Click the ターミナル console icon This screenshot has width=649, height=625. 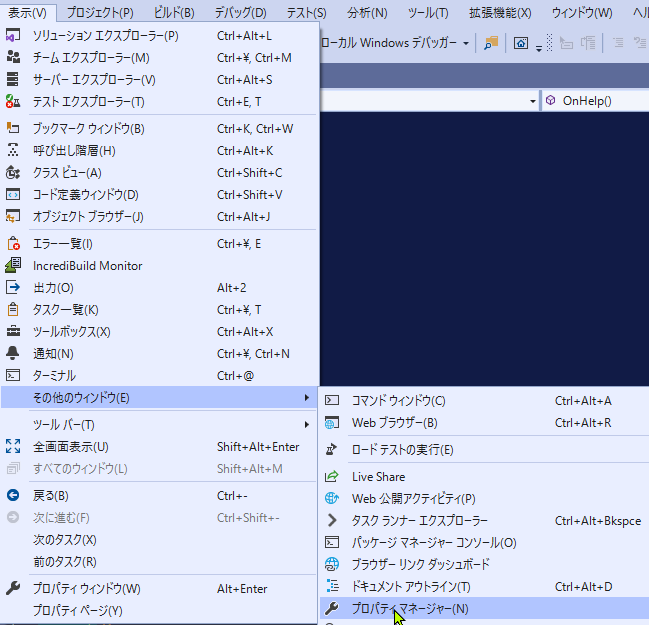click(13, 375)
